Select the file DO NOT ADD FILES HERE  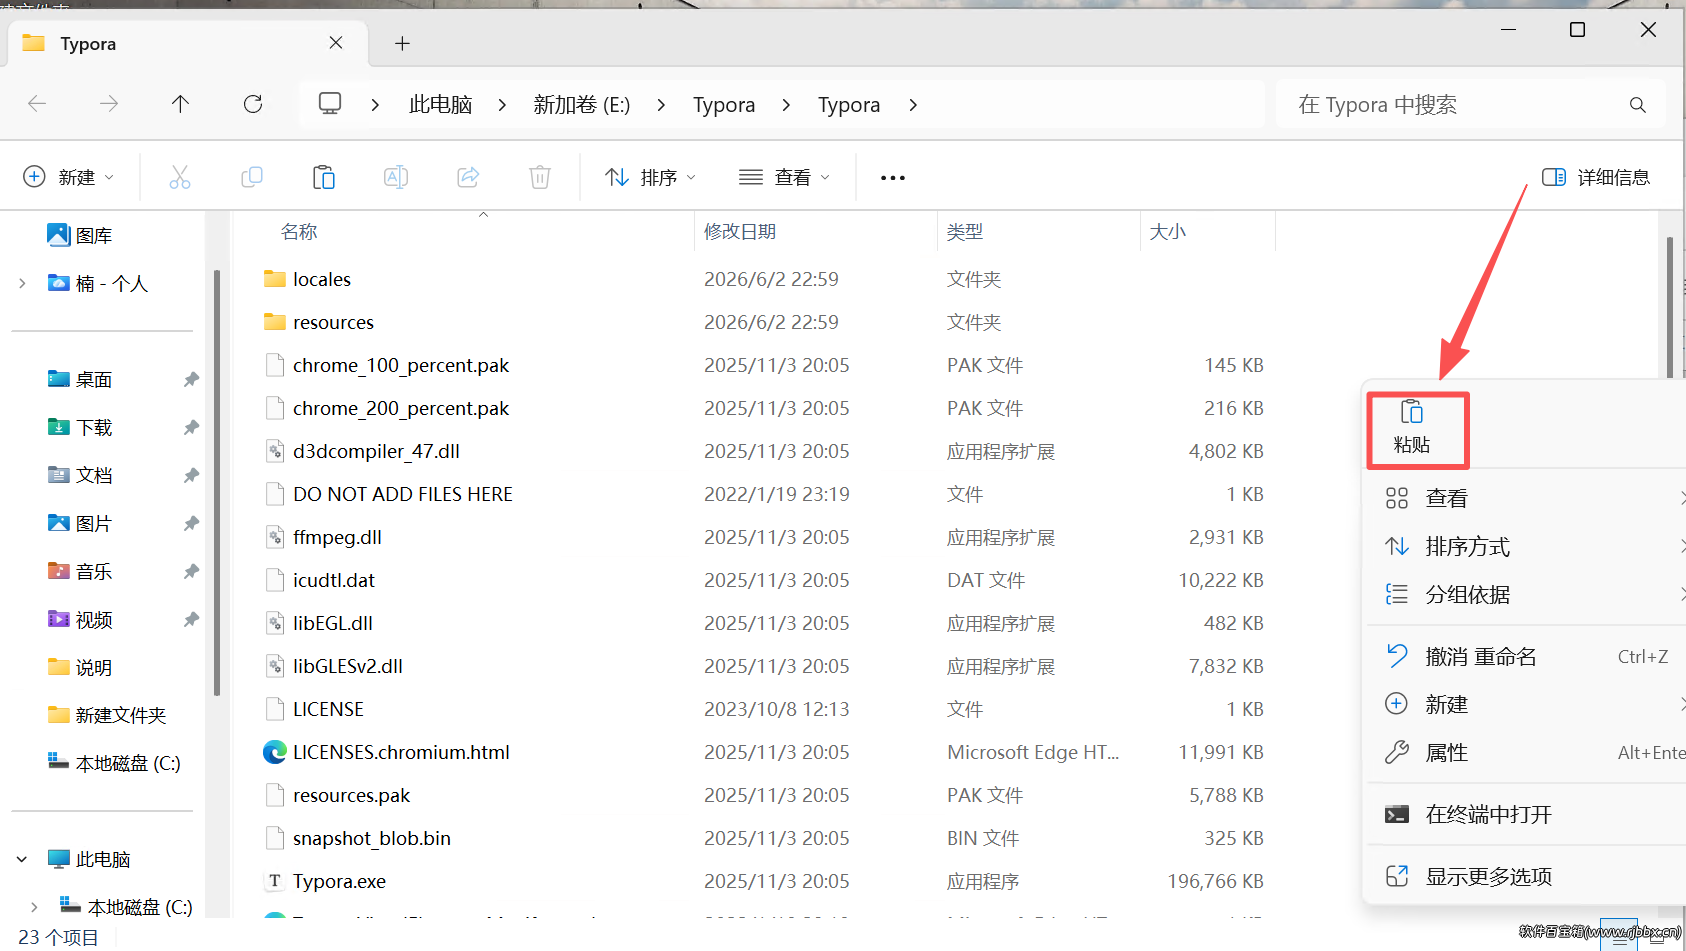coord(403,494)
